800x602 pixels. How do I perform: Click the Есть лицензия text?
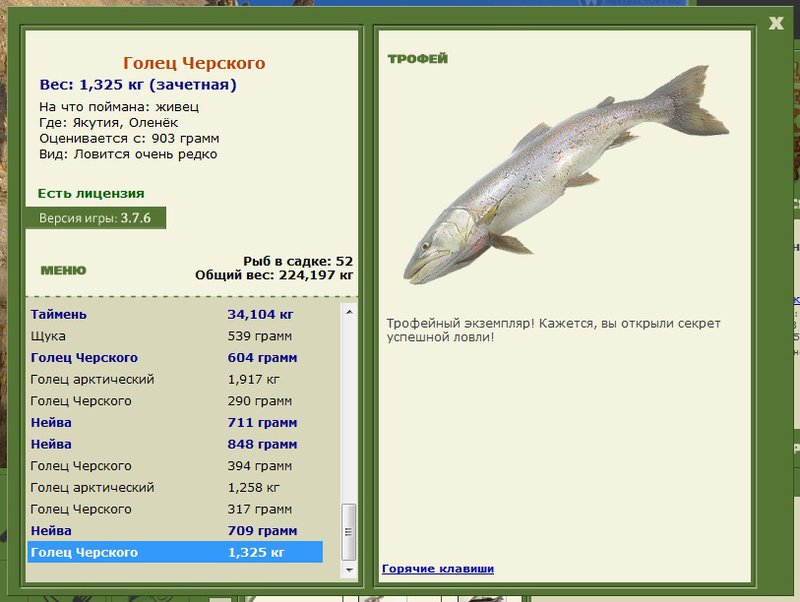pos(91,193)
